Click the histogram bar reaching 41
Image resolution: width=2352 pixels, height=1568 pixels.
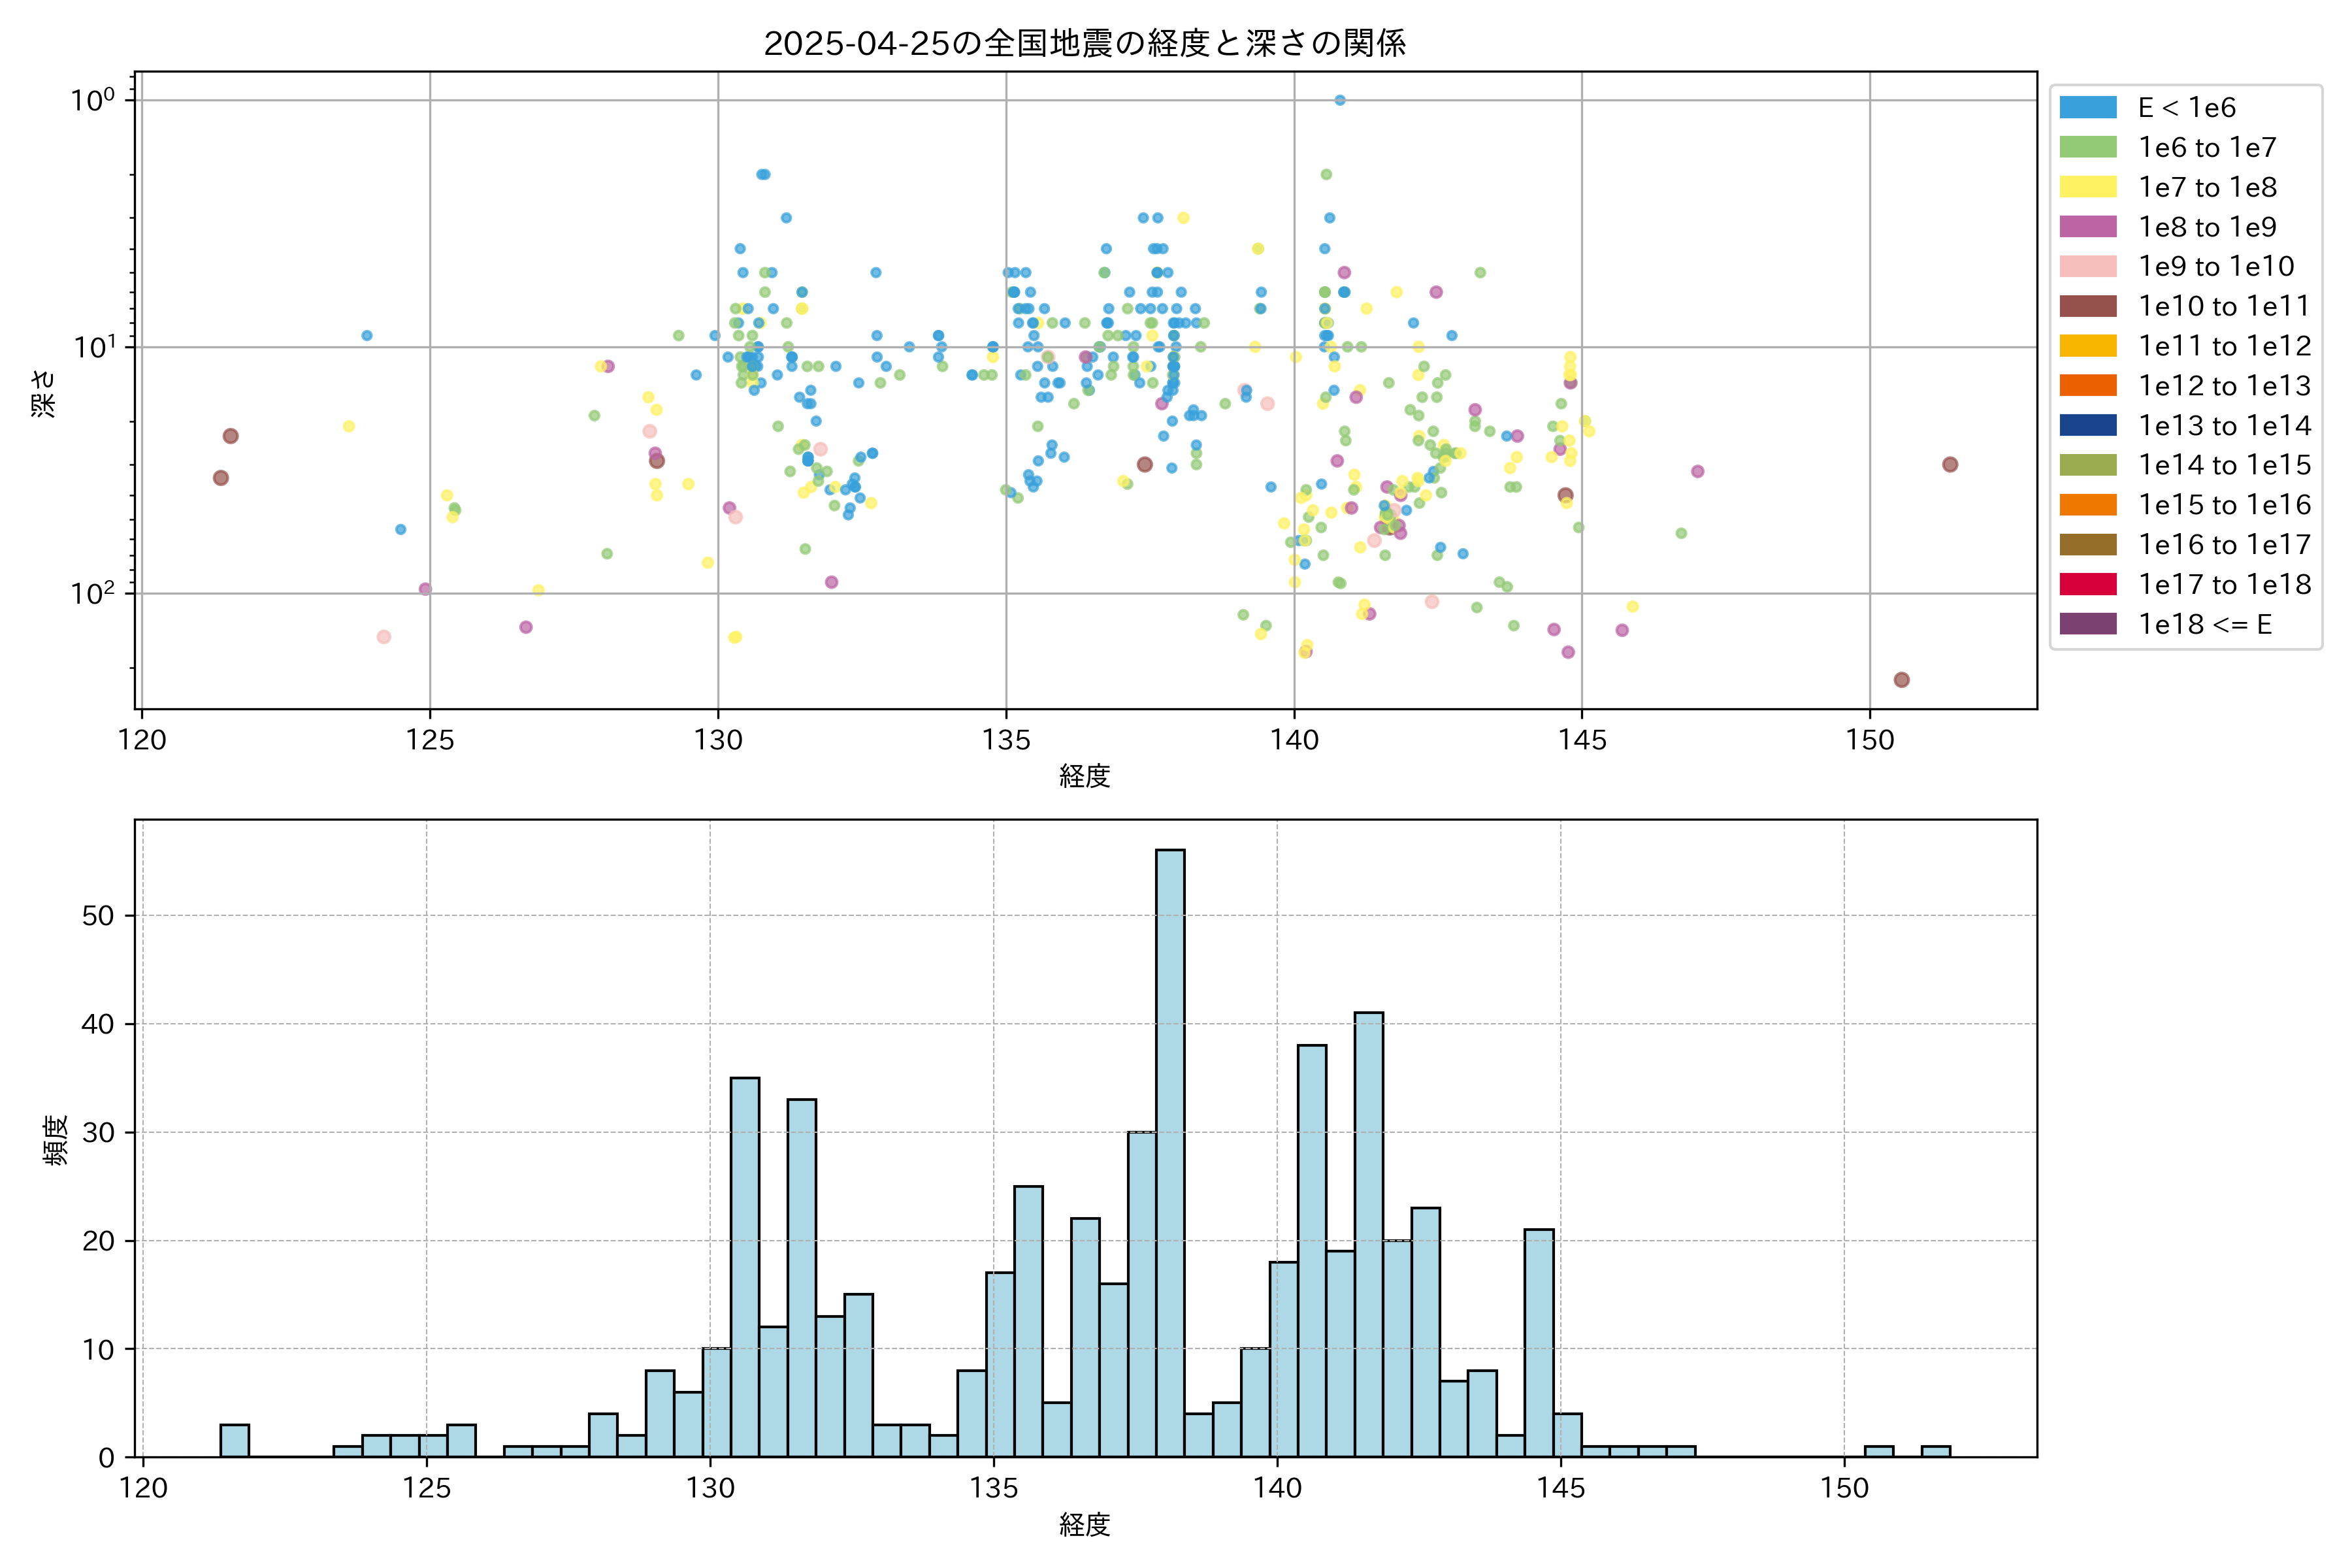pos(1368,1234)
